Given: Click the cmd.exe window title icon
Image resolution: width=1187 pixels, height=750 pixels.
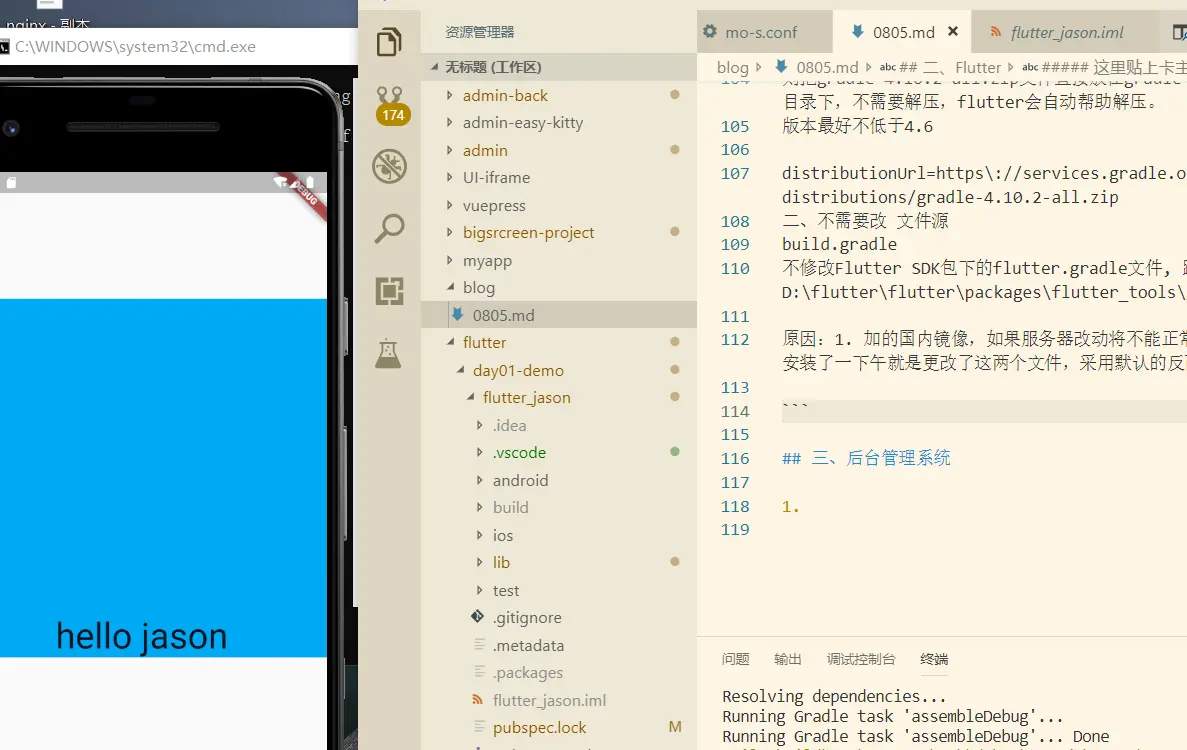Looking at the screenshot, I should pos(5,47).
